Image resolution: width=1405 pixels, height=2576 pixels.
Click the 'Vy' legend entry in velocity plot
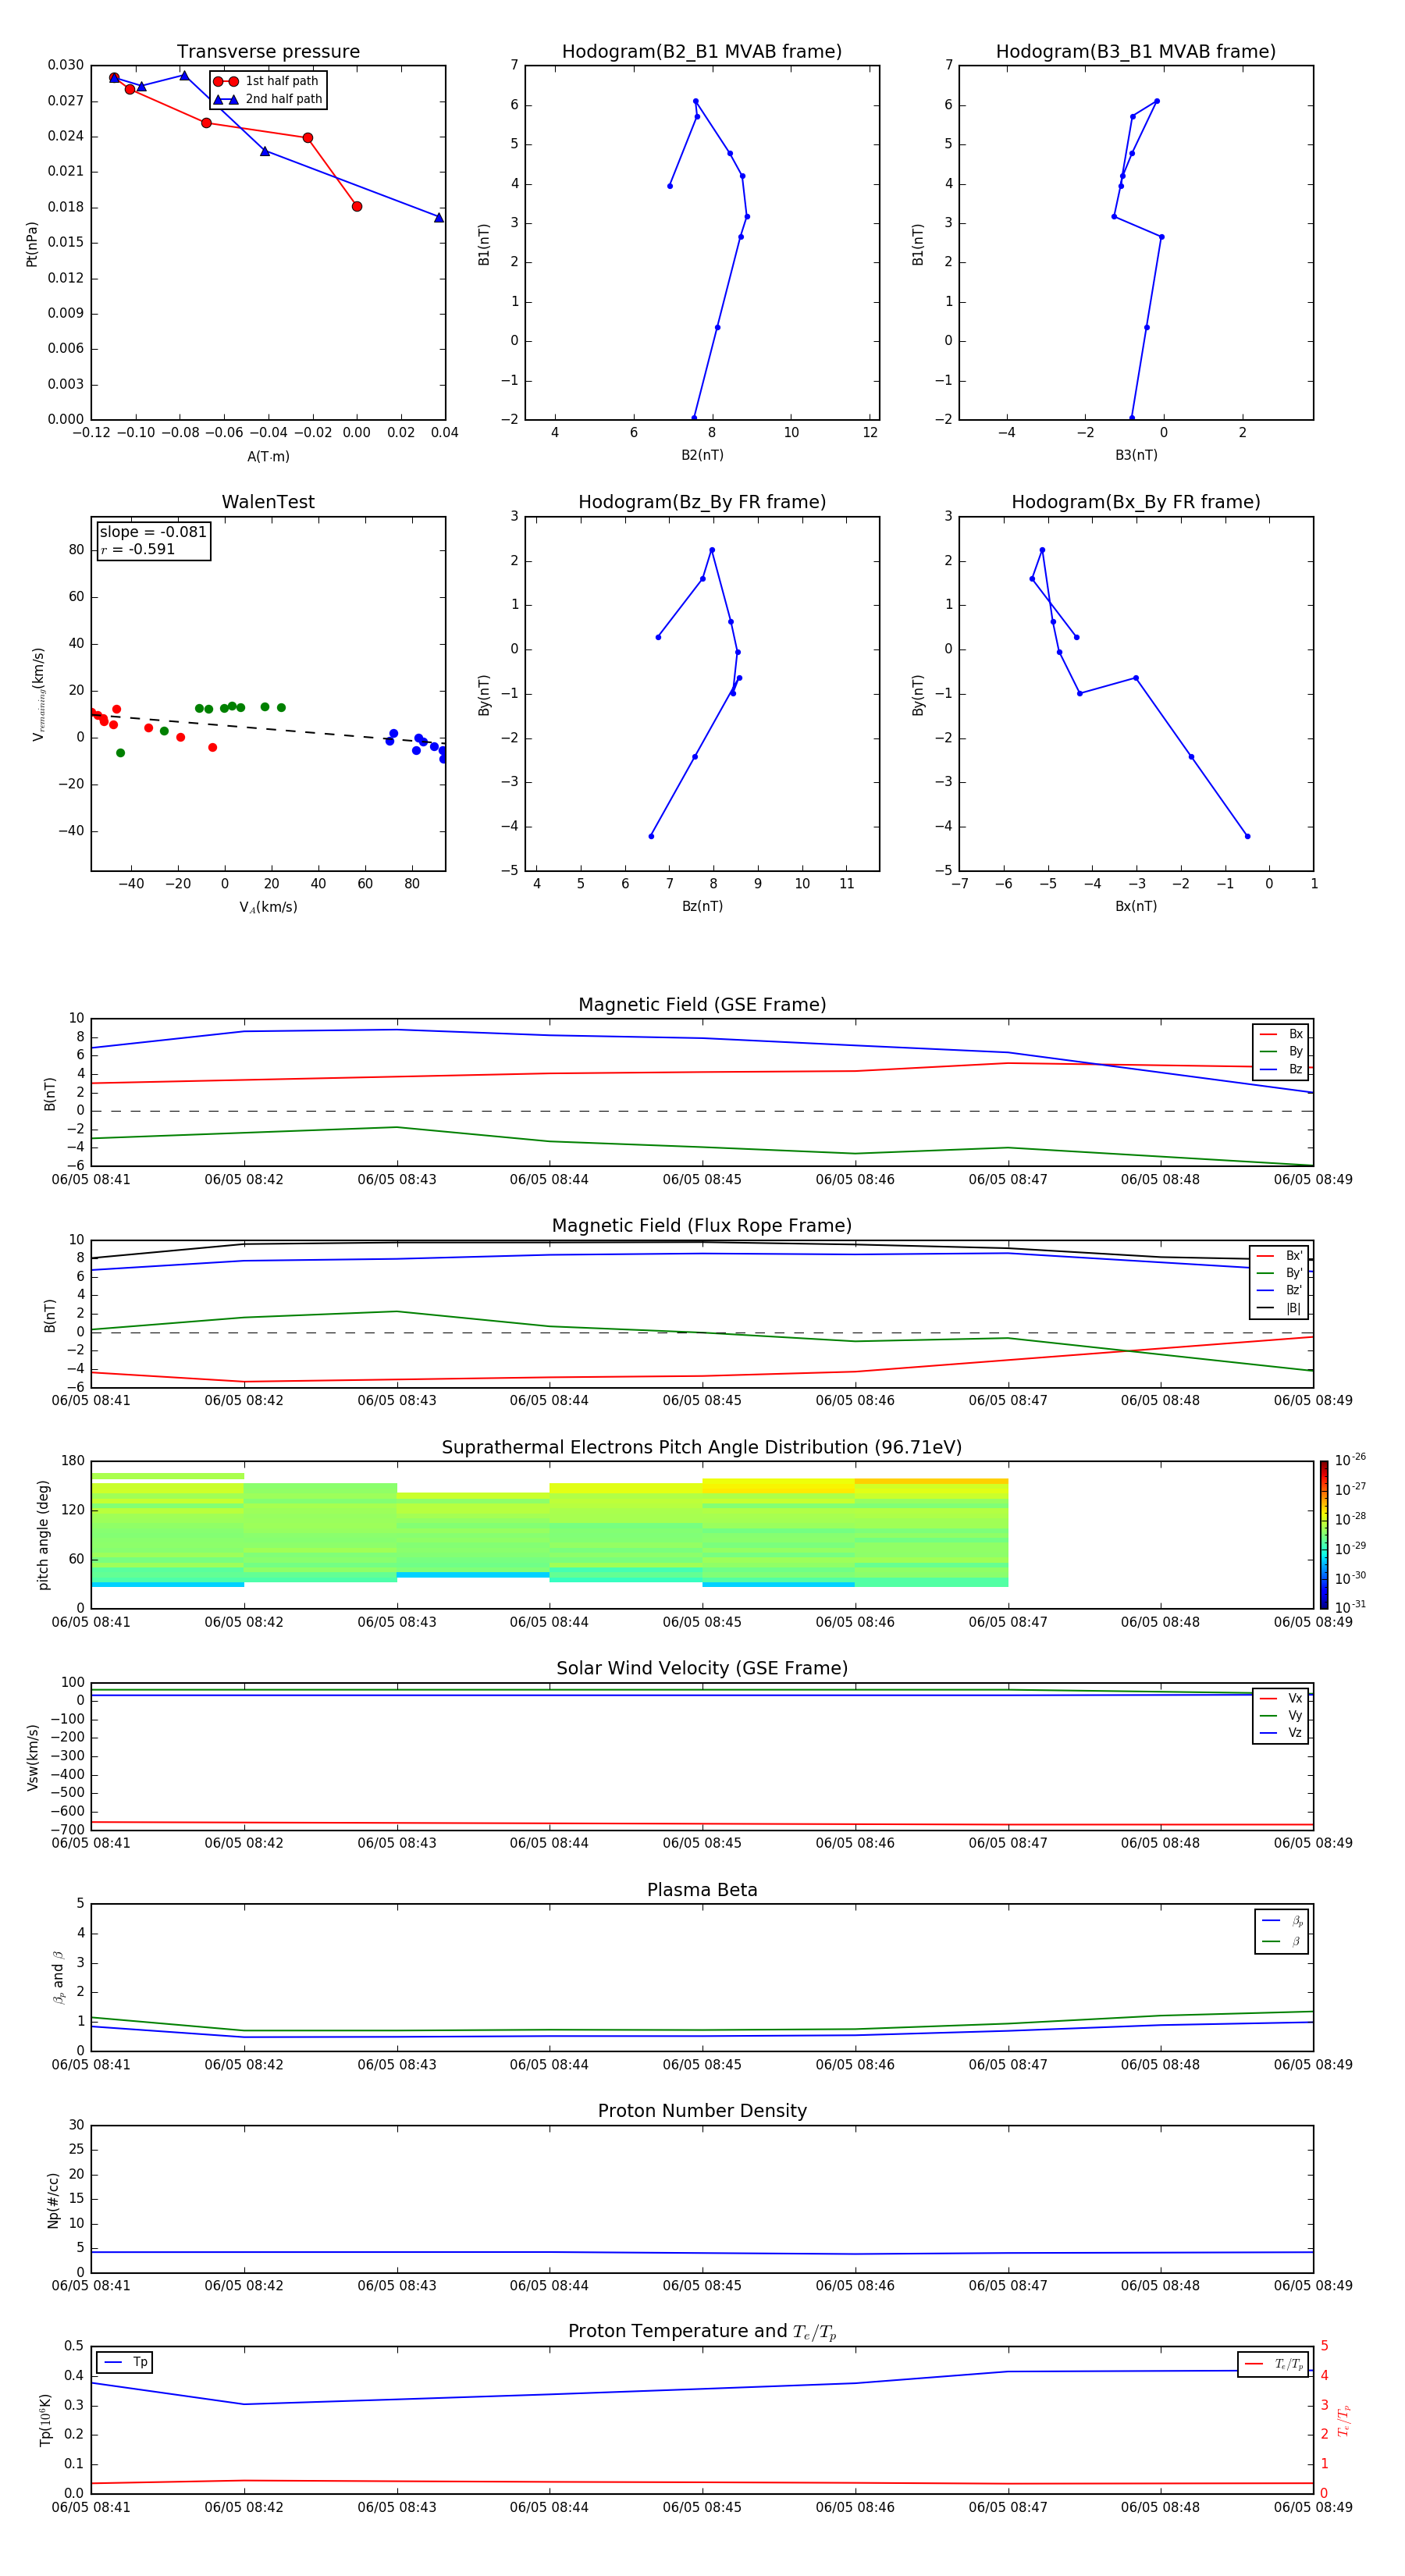point(1281,1715)
